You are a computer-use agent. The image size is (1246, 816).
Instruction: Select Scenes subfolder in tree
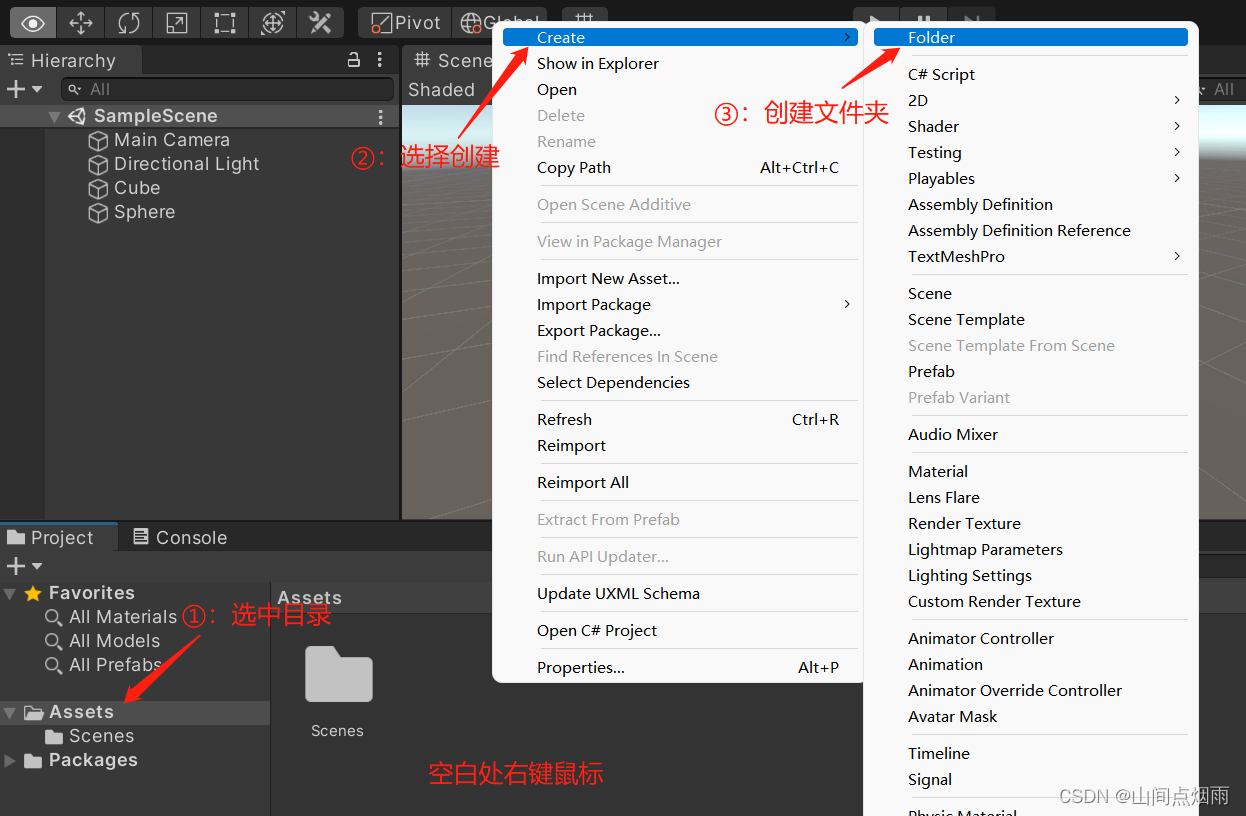point(101,736)
